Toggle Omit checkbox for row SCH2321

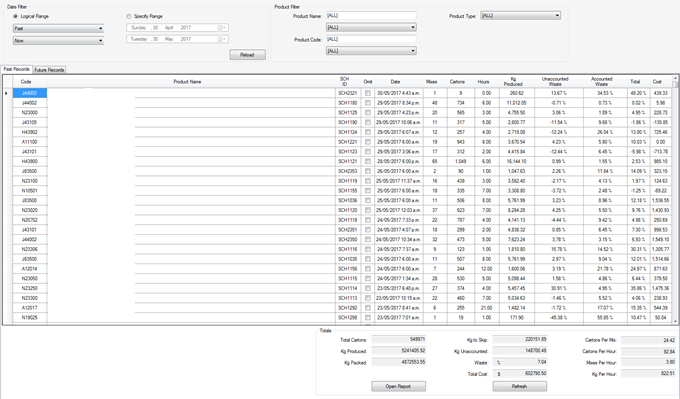point(368,93)
